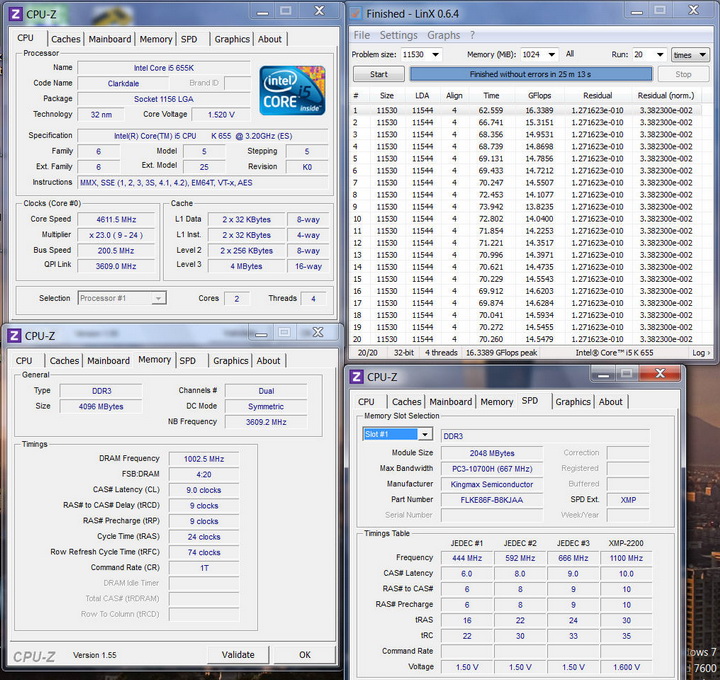Click the Start button in LinX

pyautogui.click(x=379, y=74)
